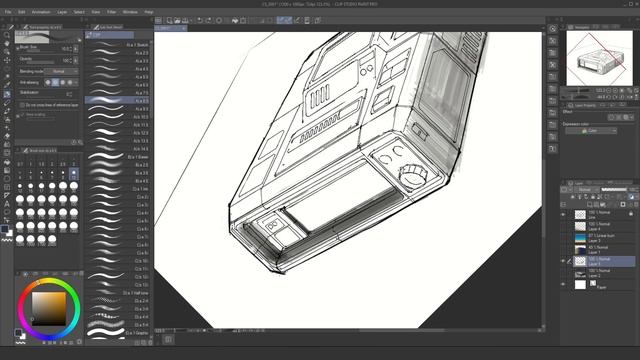The height and width of the screenshot is (360, 640).
Task: Click the lock icon on Line layer
Action: [x=631, y=214]
